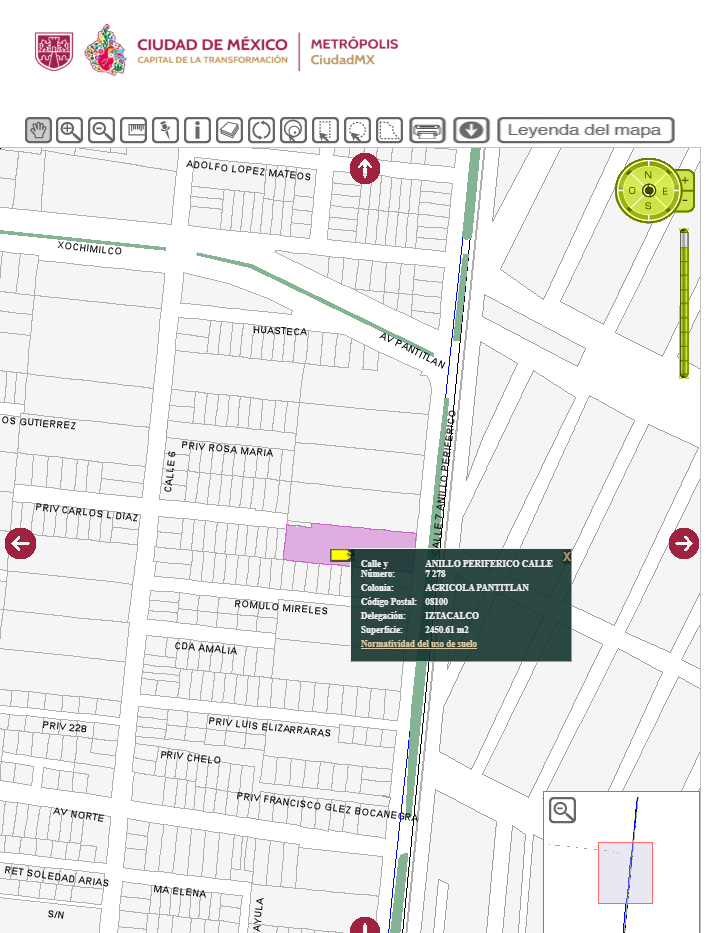Click the AV PANTITLAN street label
Image resolution: width=706 pixels, height=933 pixels.
click(412, 350)
